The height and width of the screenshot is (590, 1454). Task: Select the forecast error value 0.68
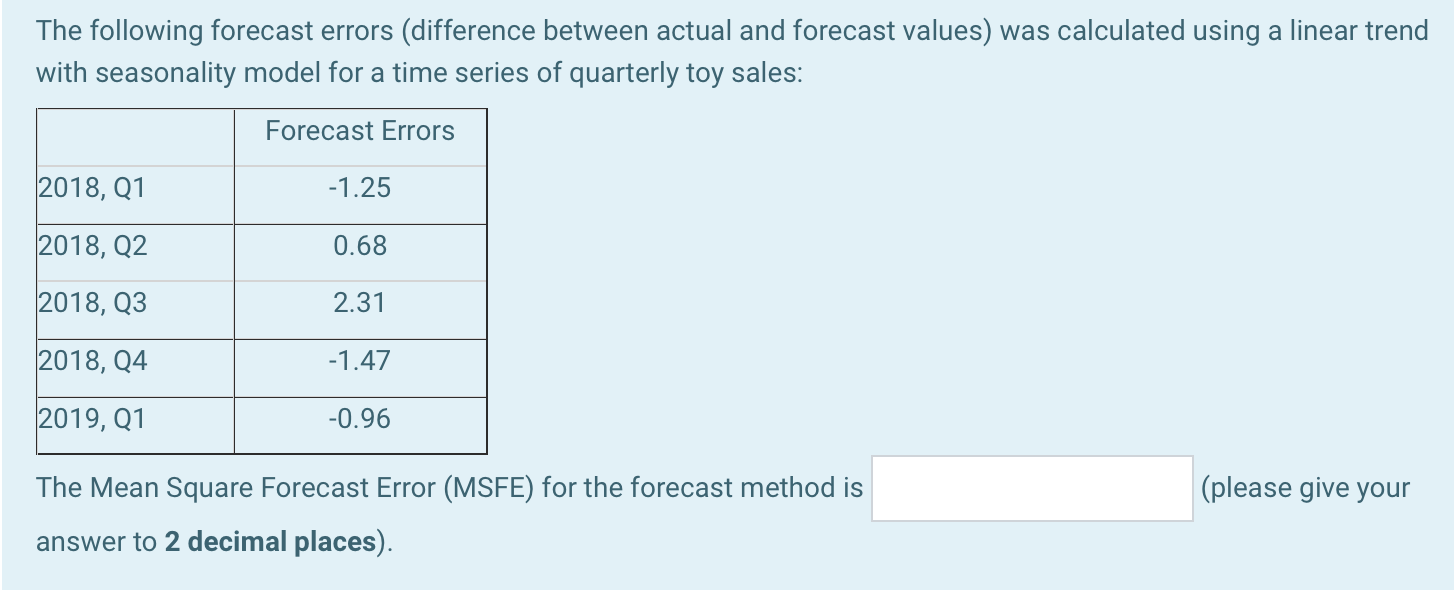359,246
